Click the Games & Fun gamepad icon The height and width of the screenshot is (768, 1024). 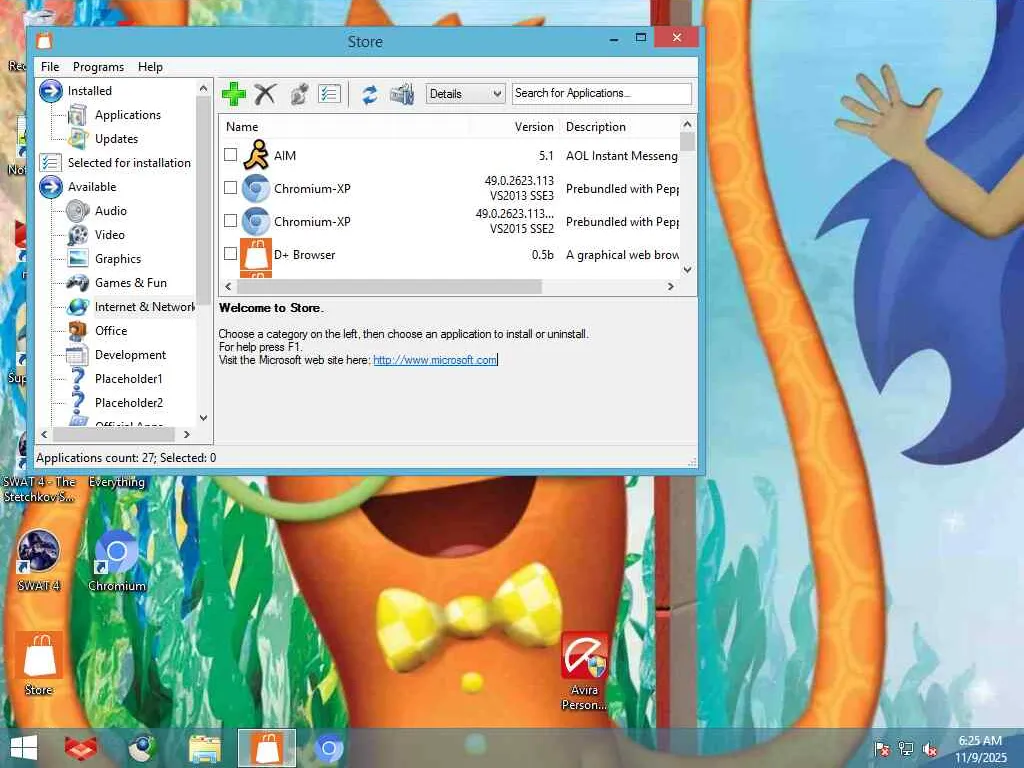pos(78,283)
